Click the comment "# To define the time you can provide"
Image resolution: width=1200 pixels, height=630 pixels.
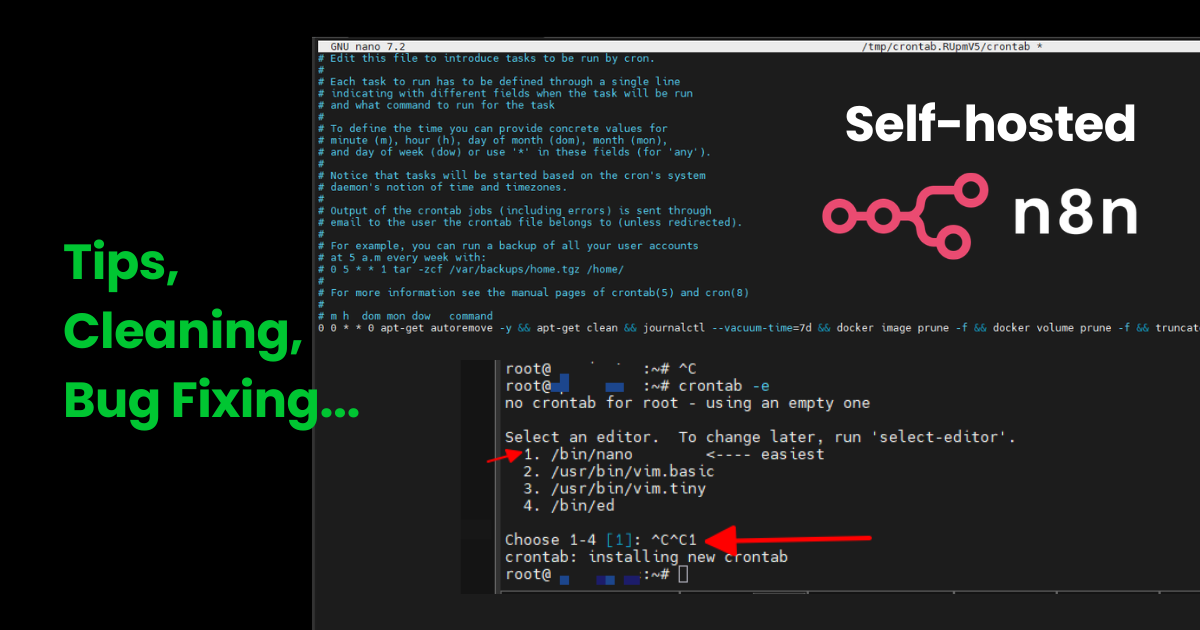[x=492, y=128]
